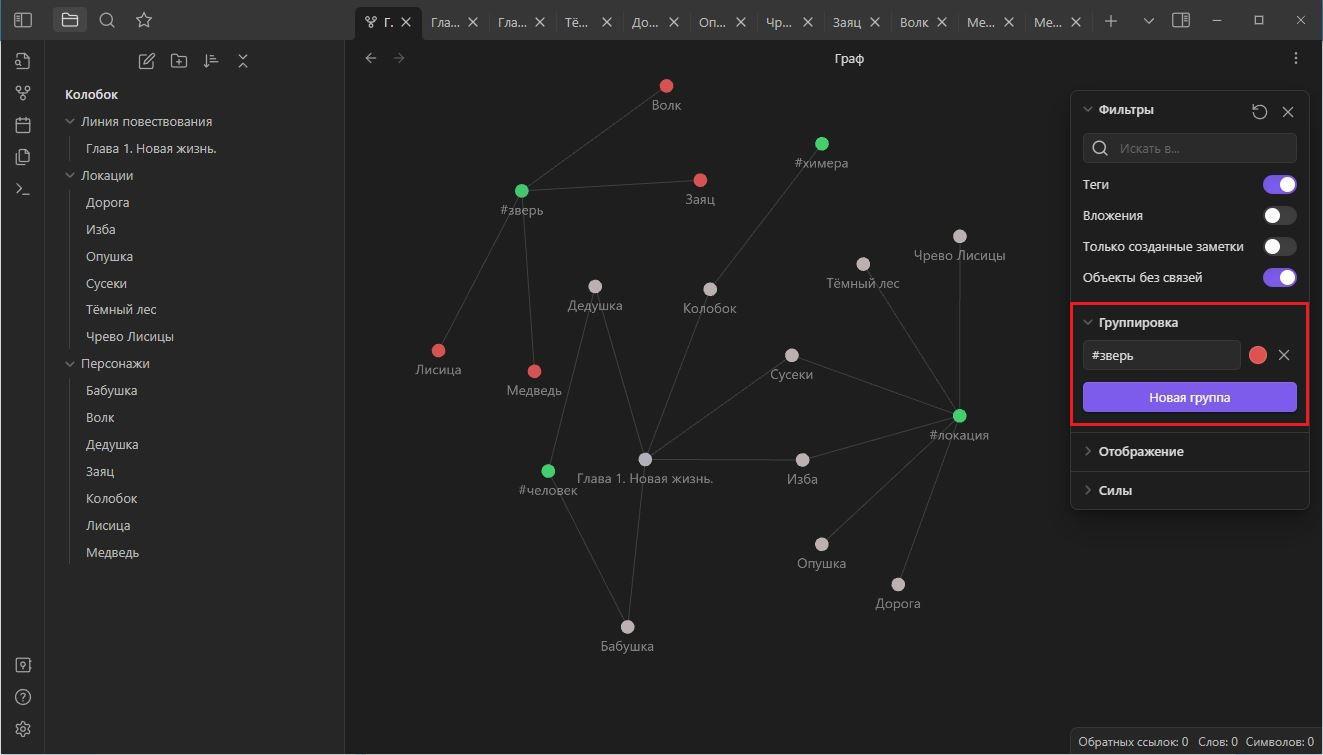Toggle the left sidebar

23,20
